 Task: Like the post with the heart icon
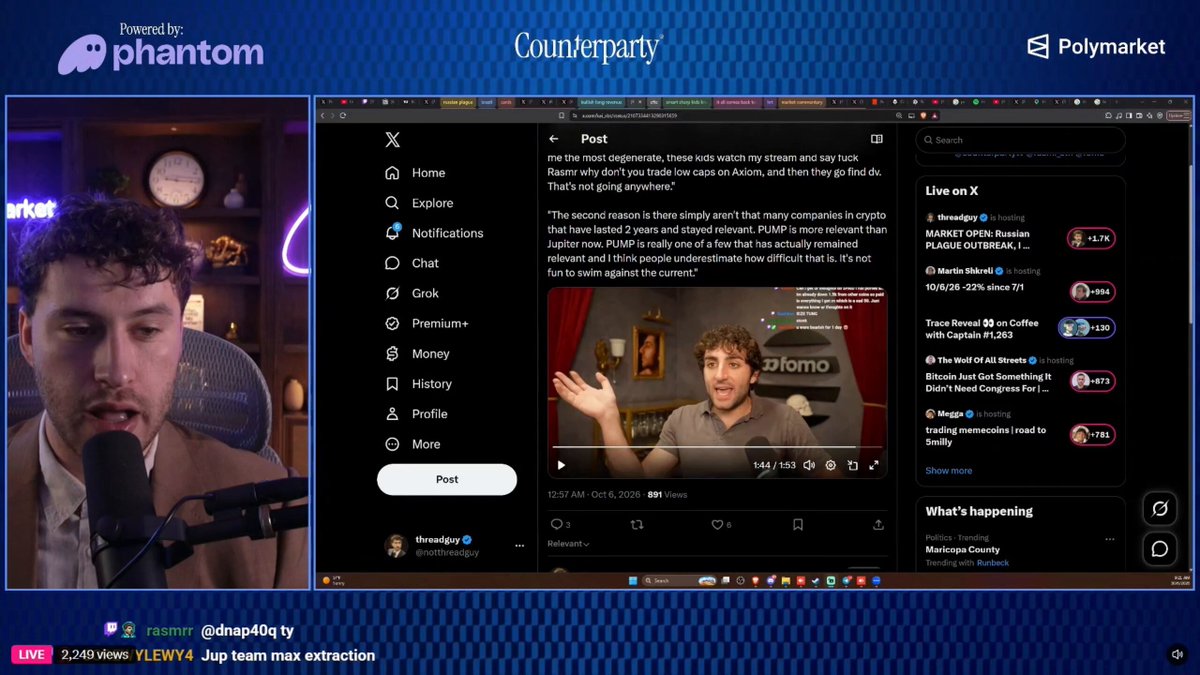coord(717,524)
